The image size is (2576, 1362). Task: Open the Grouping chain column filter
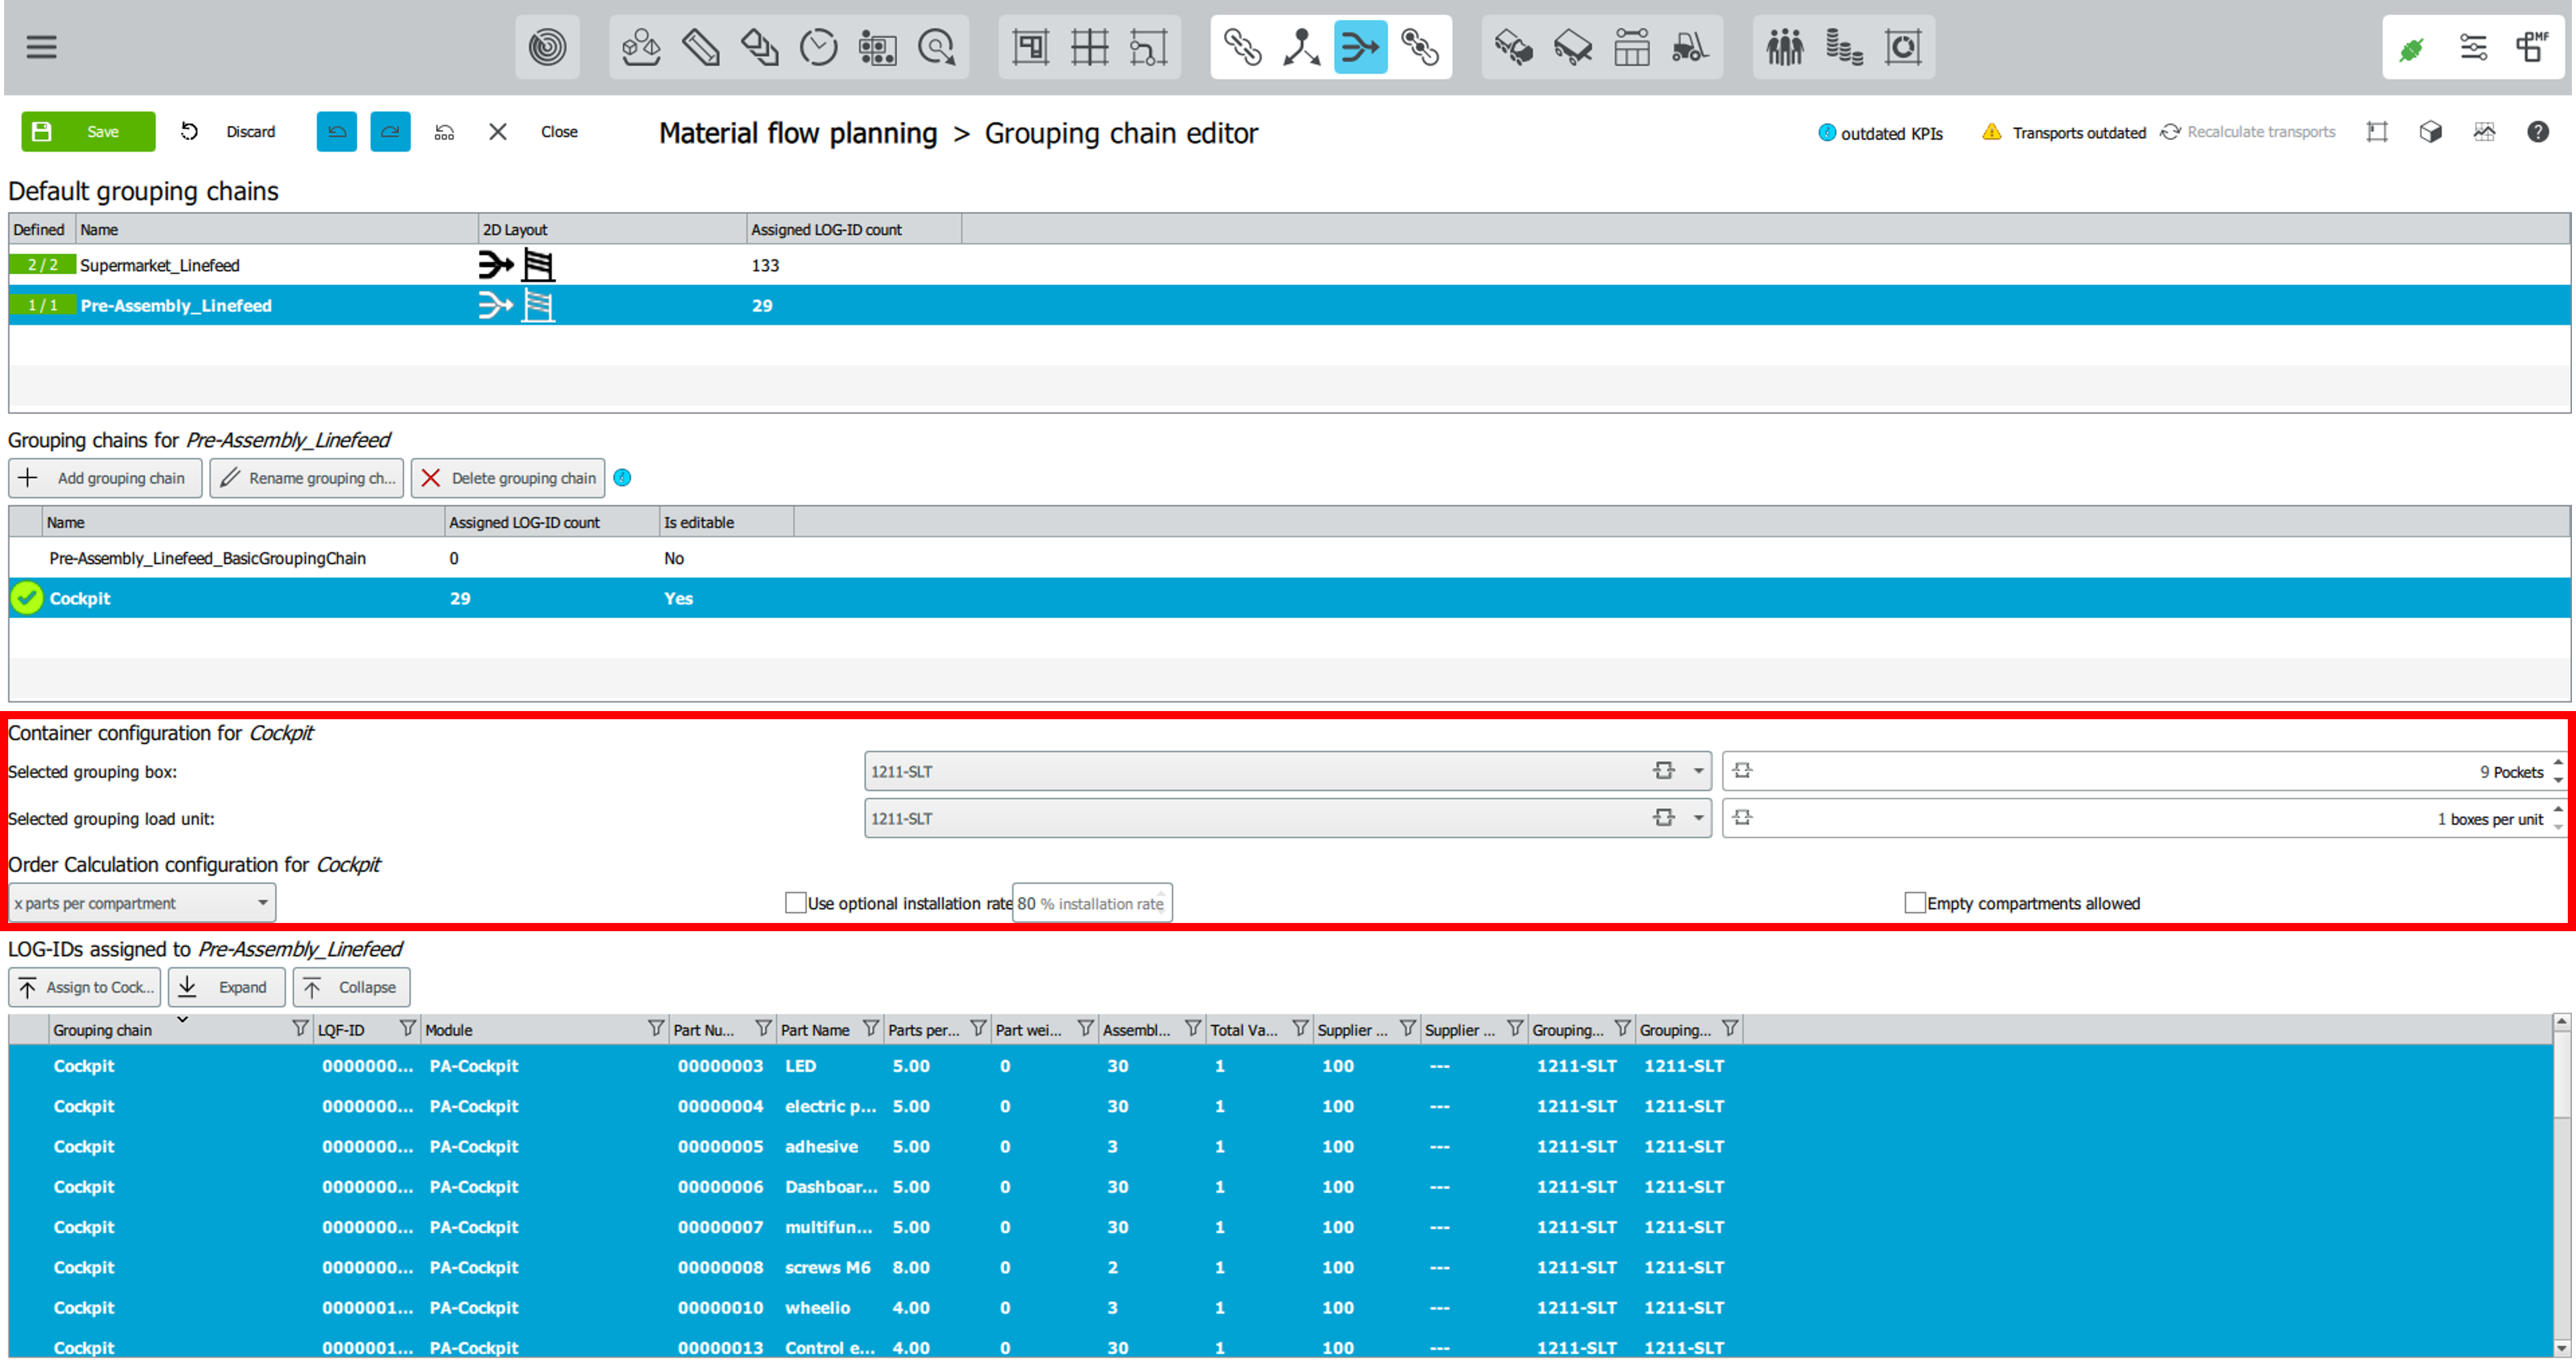[x=300, y=1029]
